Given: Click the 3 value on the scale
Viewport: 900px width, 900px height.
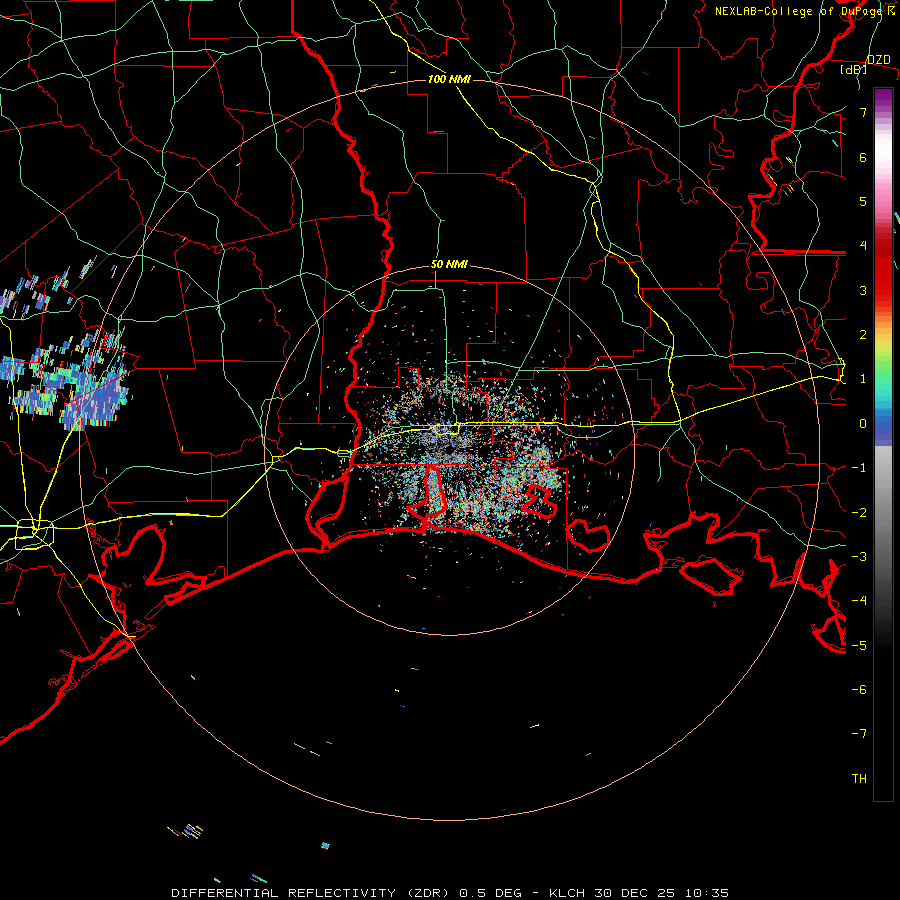Looking at the screenshot, I should pos(863,290).
